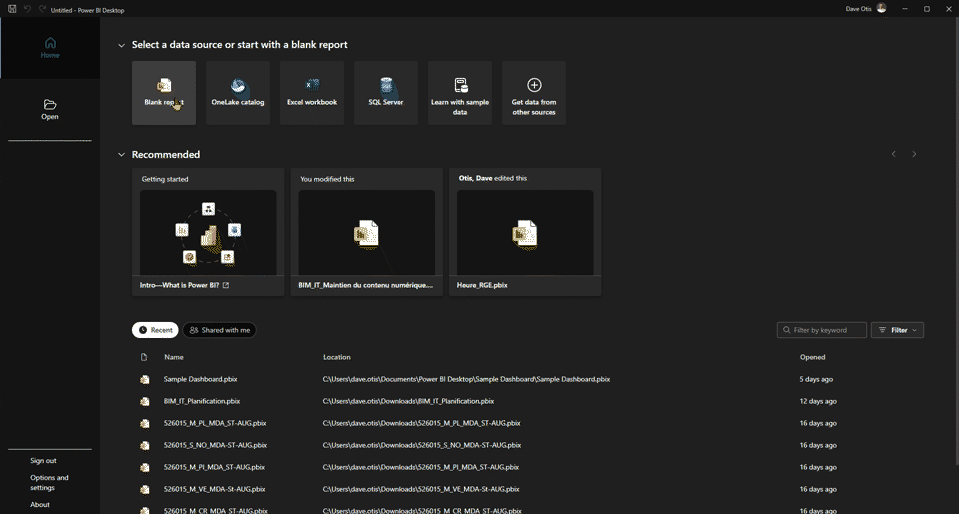Image resolution: width=959 pixels, height=514 pixels.
Task: Open the Getting started thumbnail card
Action: pyautogui.click(x=208, y=233)
